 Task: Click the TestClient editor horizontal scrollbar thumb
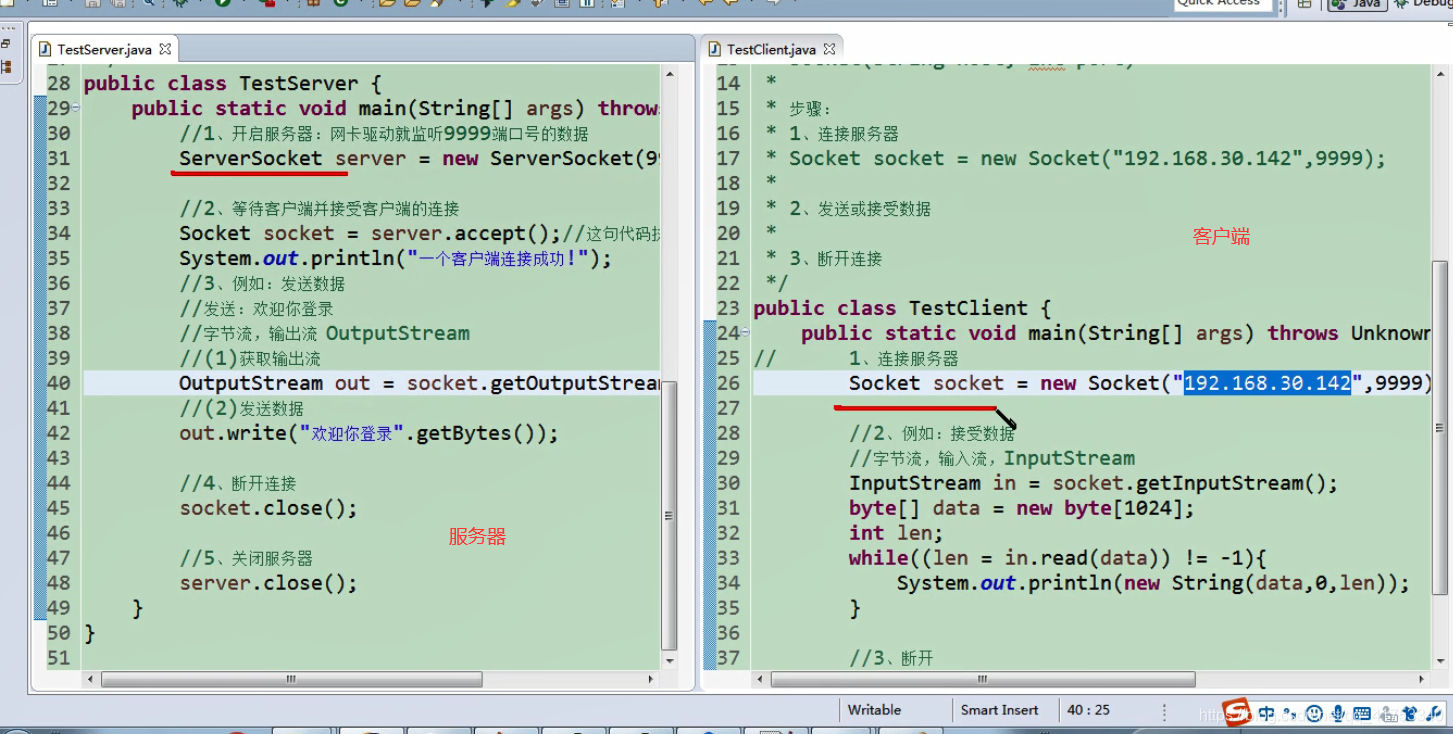point(983,679)
